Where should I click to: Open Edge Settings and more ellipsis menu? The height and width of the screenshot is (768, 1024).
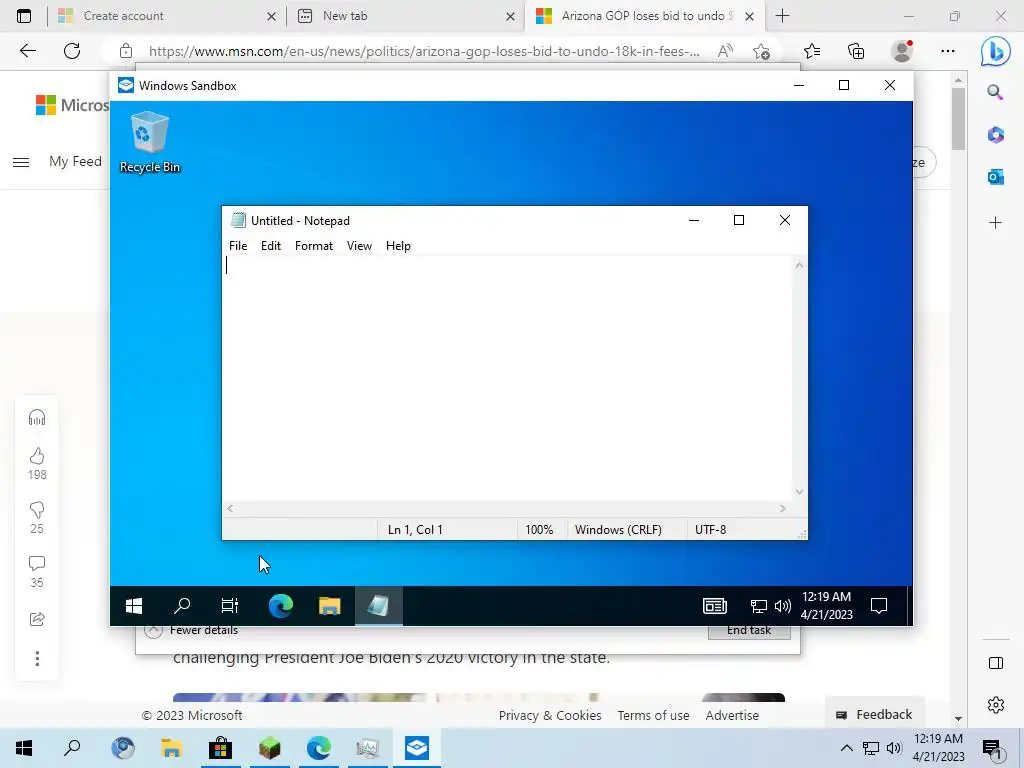coord(948,51)
